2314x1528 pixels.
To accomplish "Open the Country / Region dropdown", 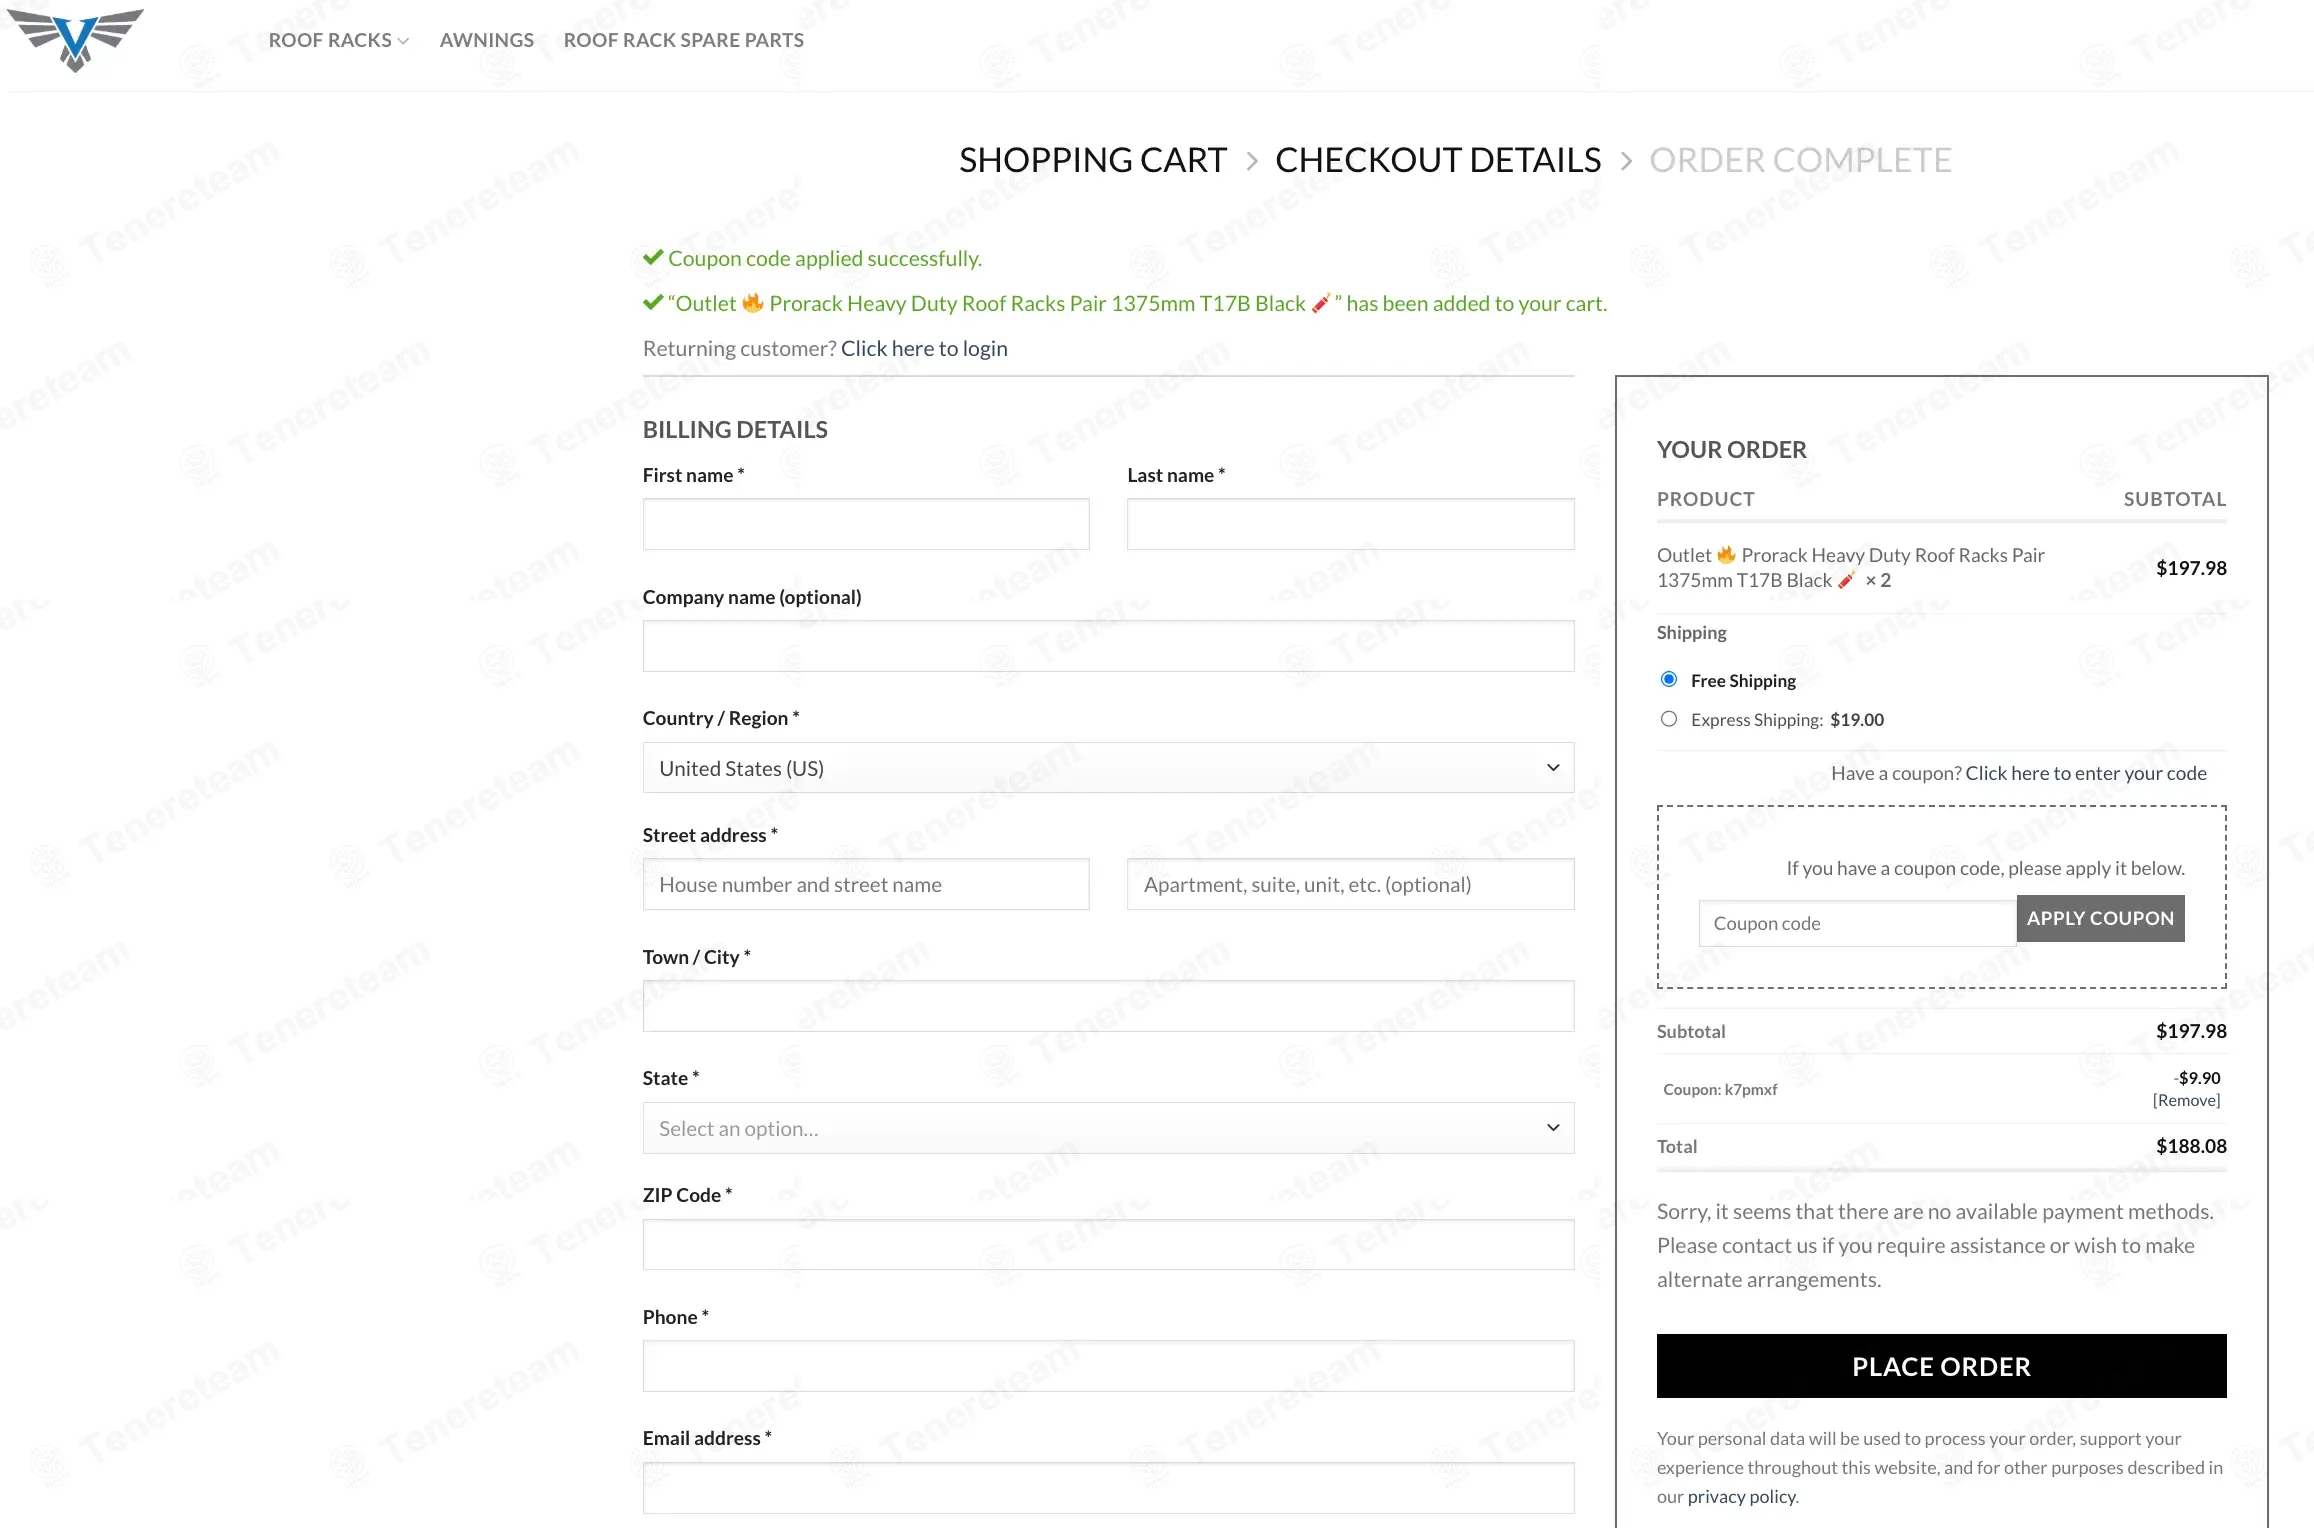I will (x=1108, y=768).
